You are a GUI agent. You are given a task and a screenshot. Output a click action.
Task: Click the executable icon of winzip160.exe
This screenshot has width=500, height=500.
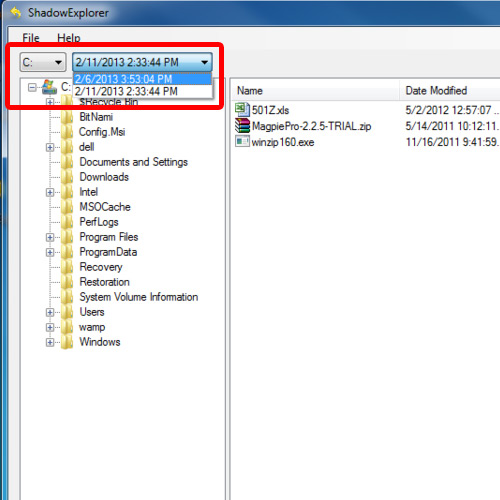(242, 142)
